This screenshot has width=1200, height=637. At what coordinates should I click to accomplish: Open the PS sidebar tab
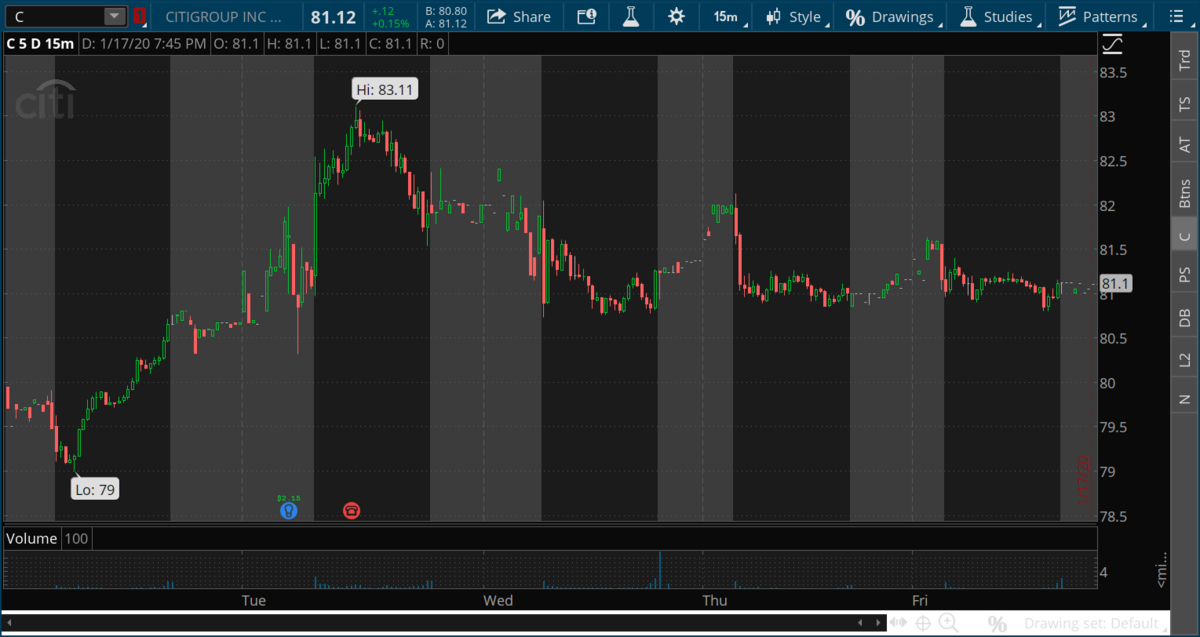tap(1184, 273)
